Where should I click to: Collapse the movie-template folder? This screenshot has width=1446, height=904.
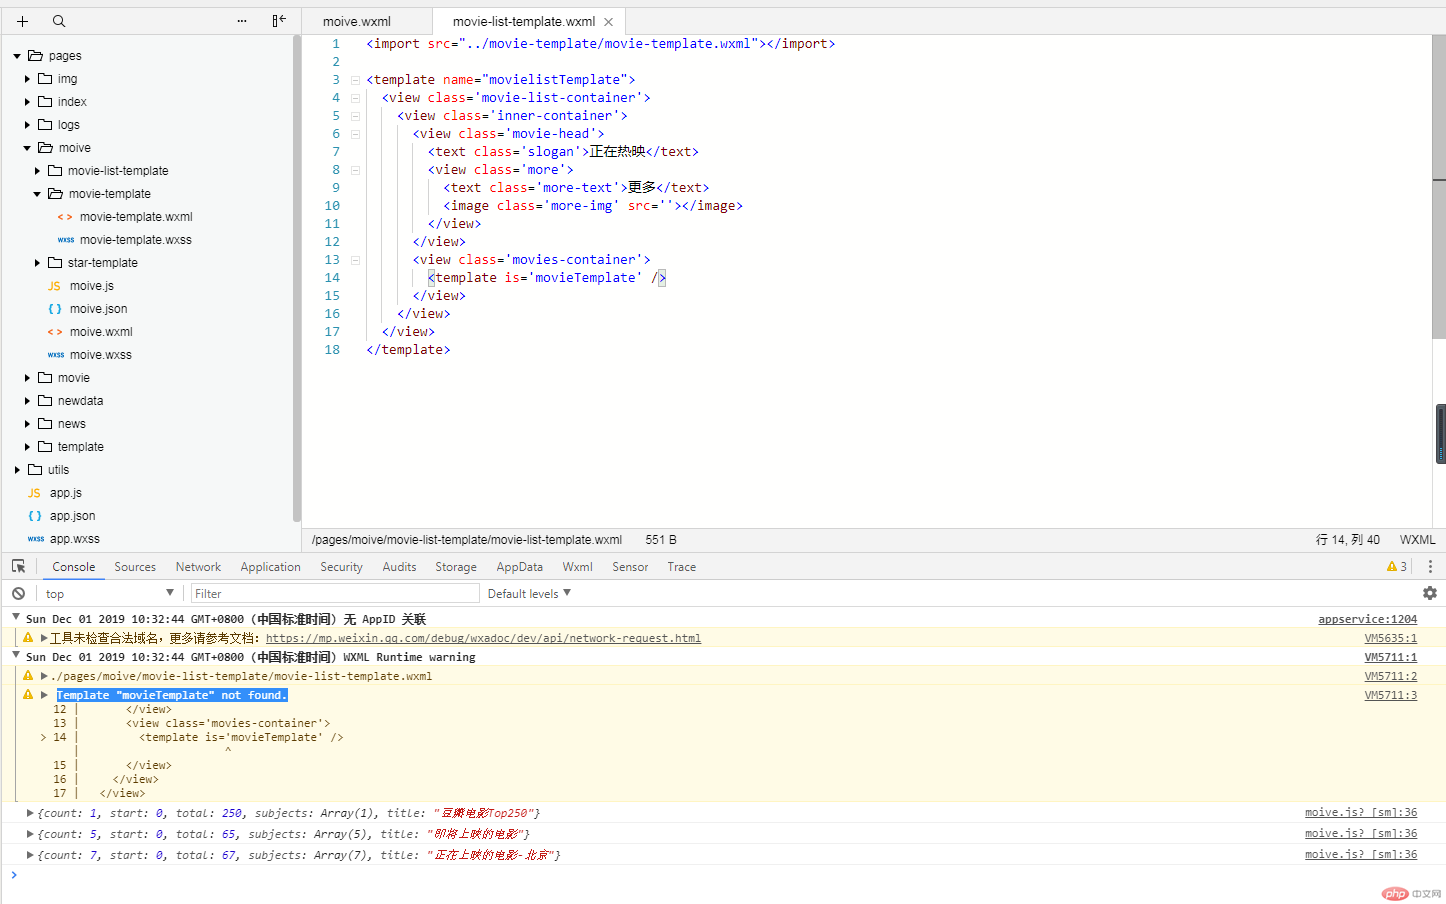click(37, 194)
